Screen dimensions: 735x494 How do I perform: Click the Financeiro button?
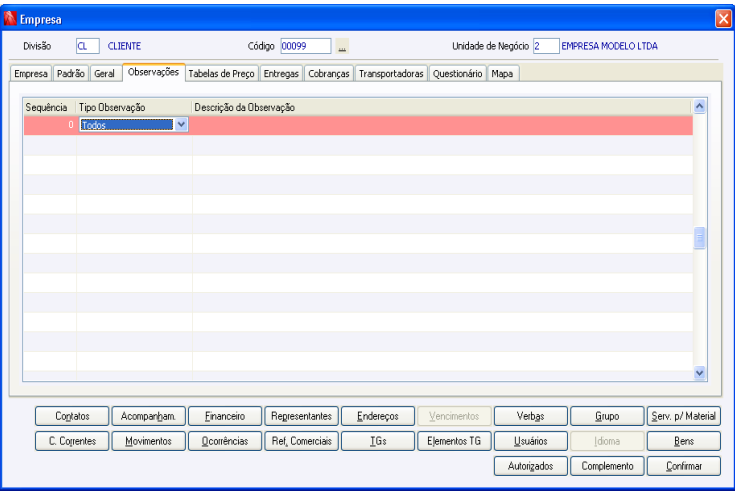tap(225, 416)
